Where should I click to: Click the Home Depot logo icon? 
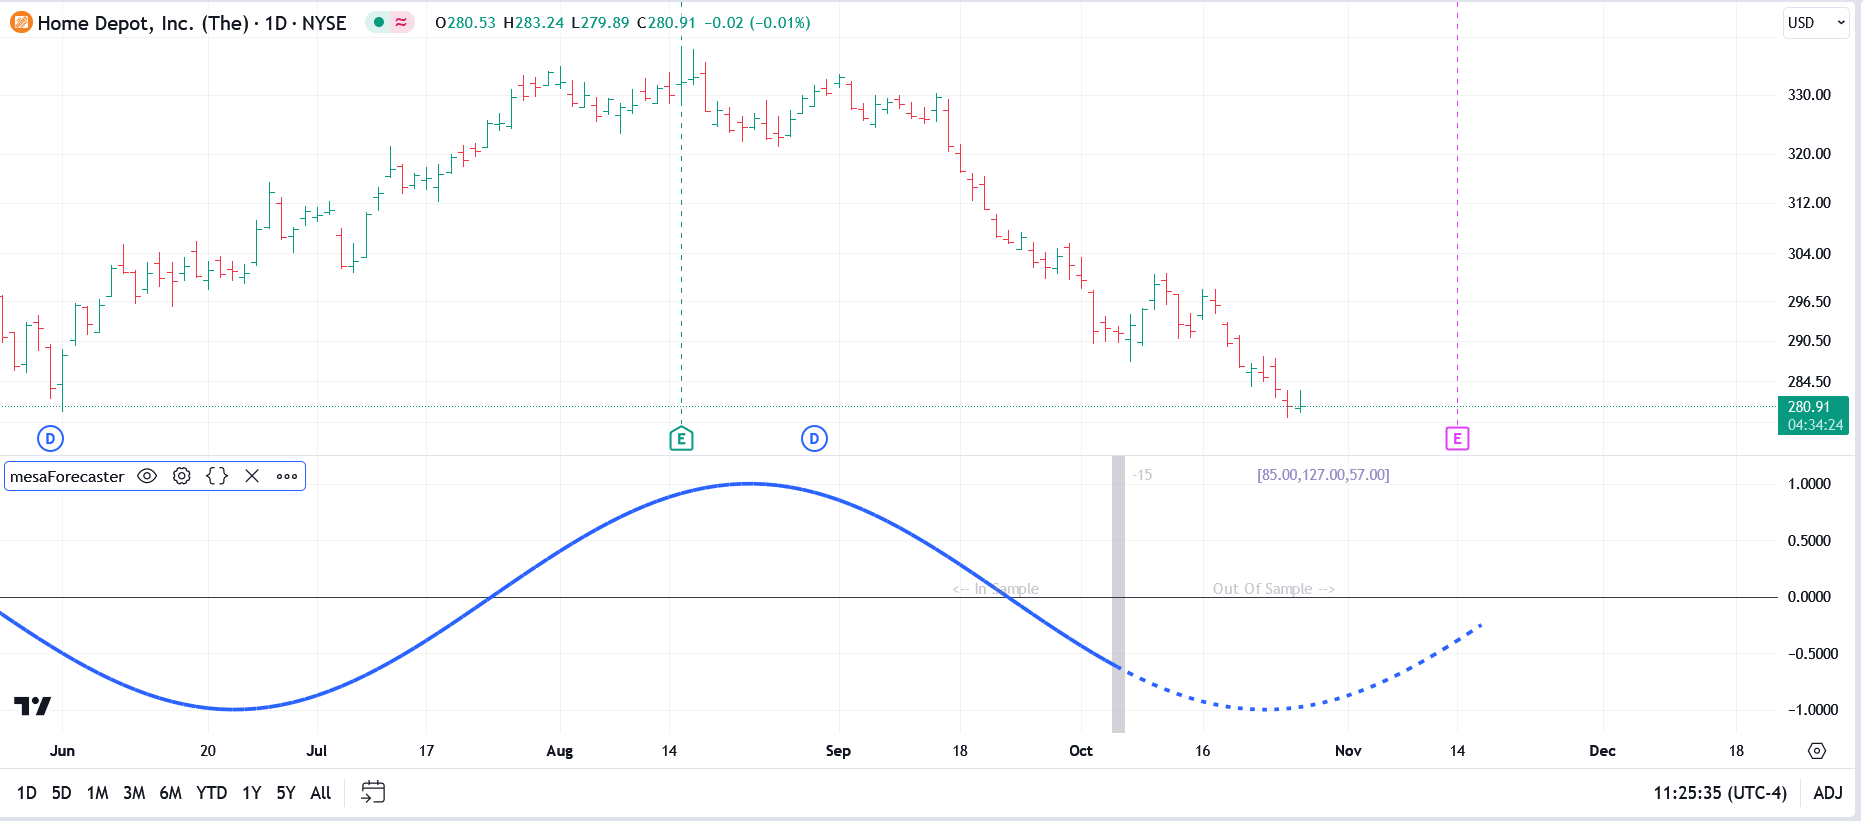[21, 22]
